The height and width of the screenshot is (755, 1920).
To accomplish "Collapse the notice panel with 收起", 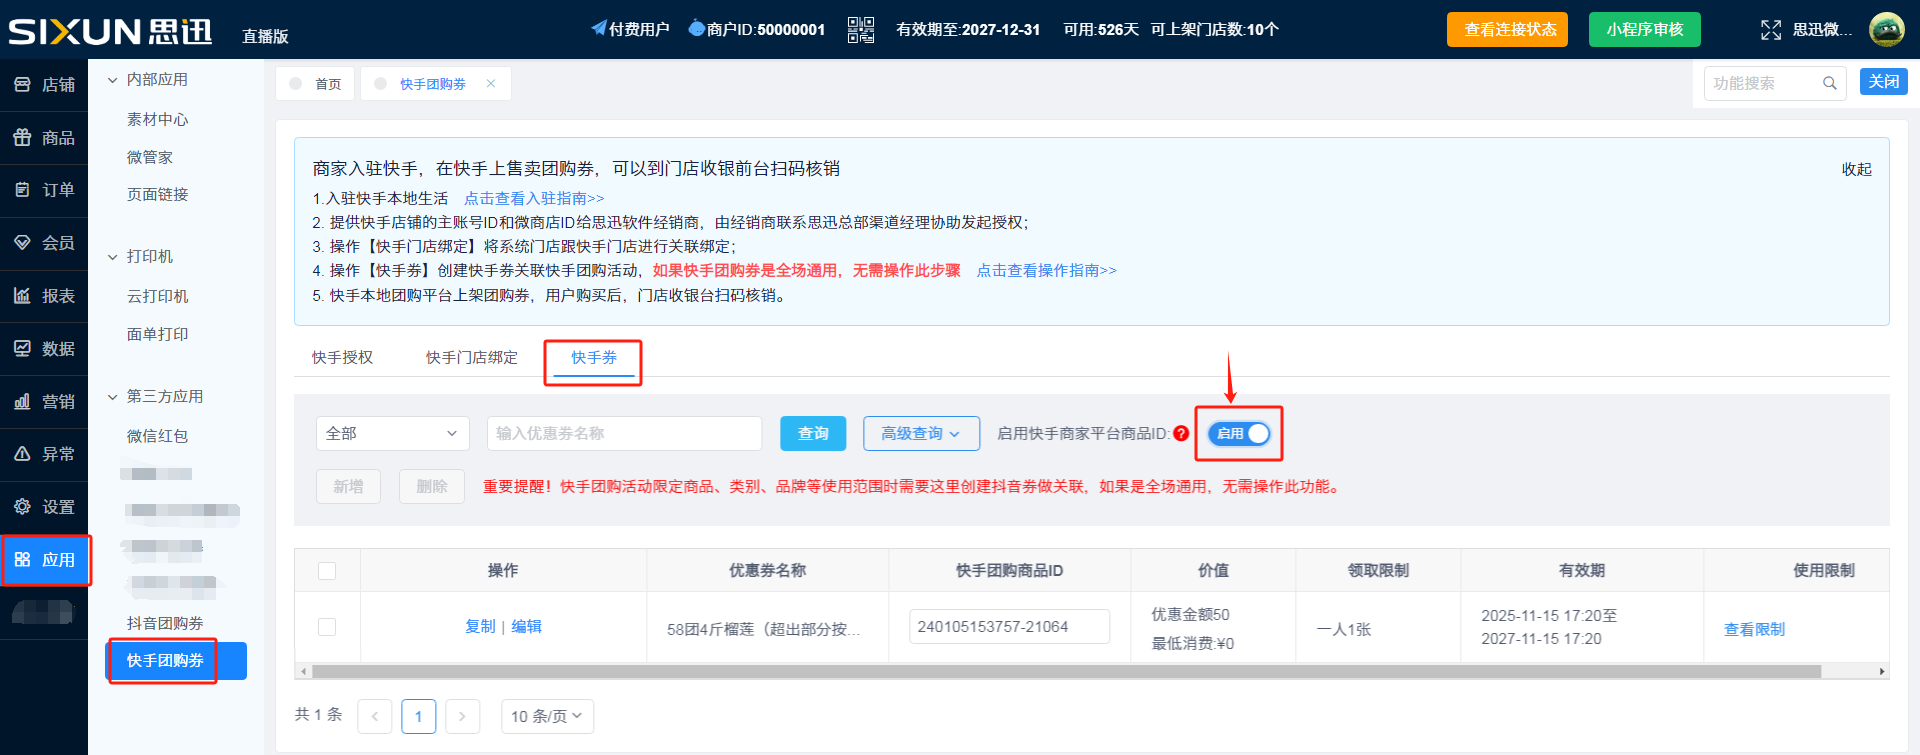I will coord(1857,170).
